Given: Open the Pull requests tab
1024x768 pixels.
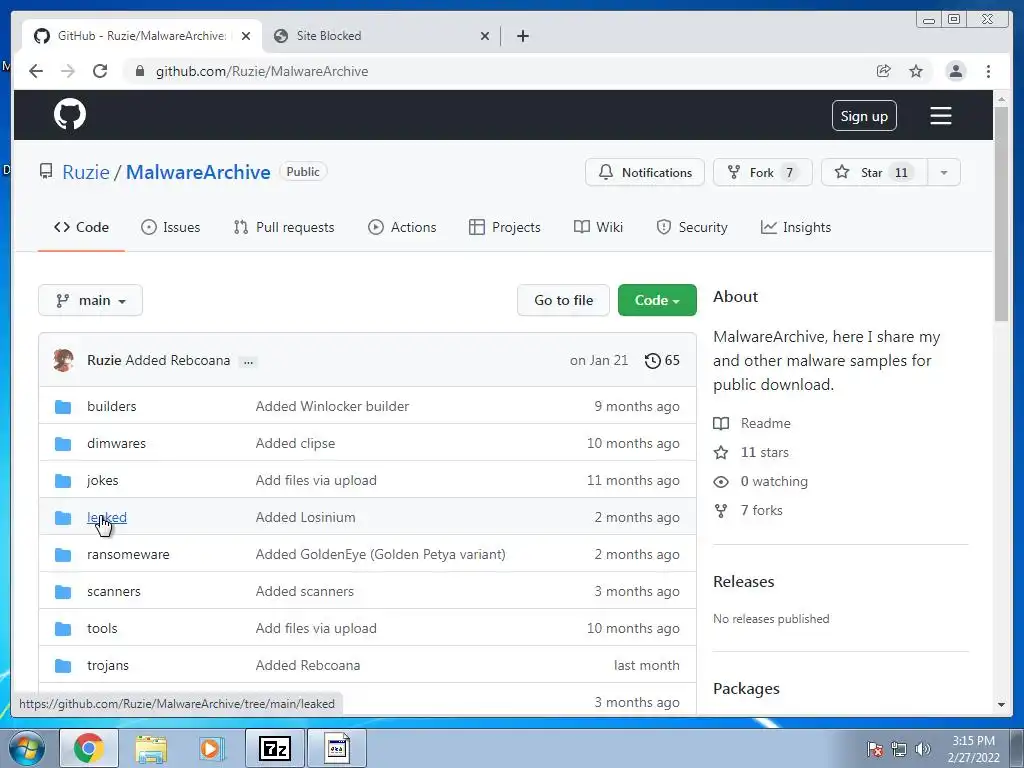Looking at the screenshot, I should pyautogui.click(x=283, y=227).
